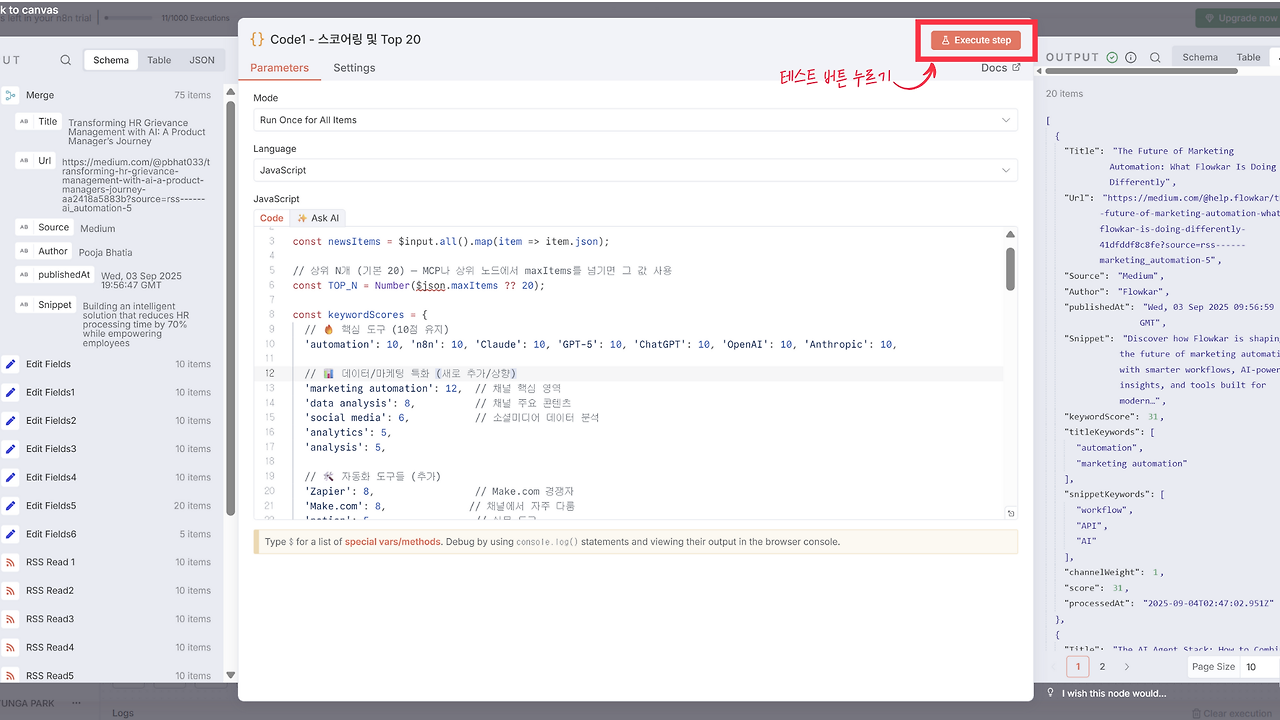Select the Code tab of the JavaScript editor
The image size is (1280, 720).
[272, 218]
